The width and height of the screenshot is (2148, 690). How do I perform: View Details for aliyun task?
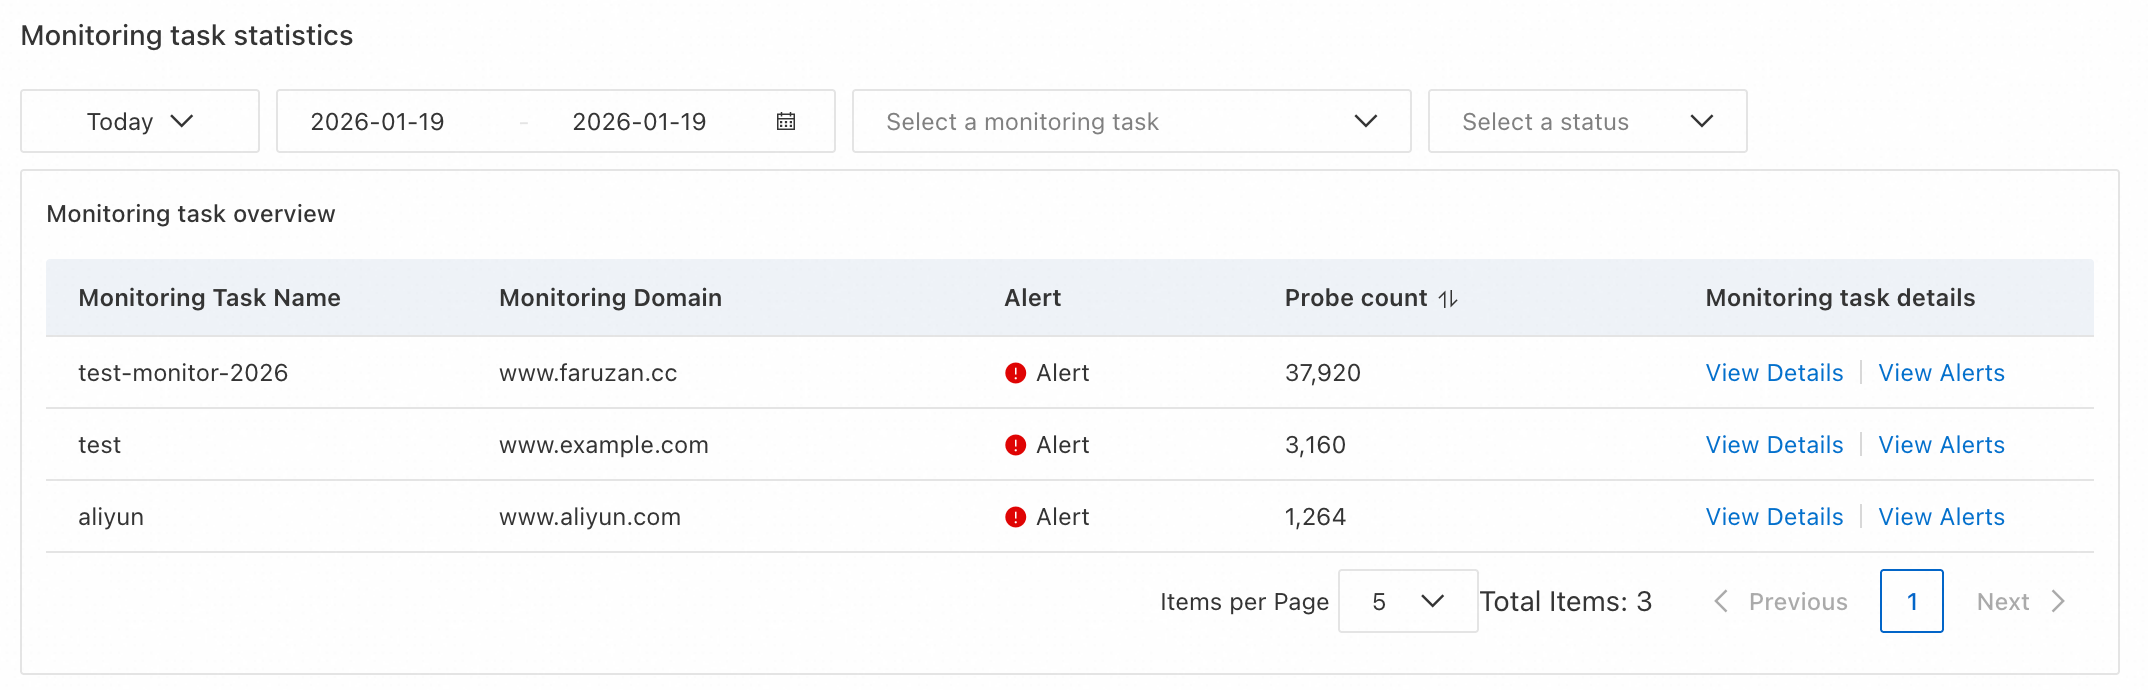[x=1774, y=517]
